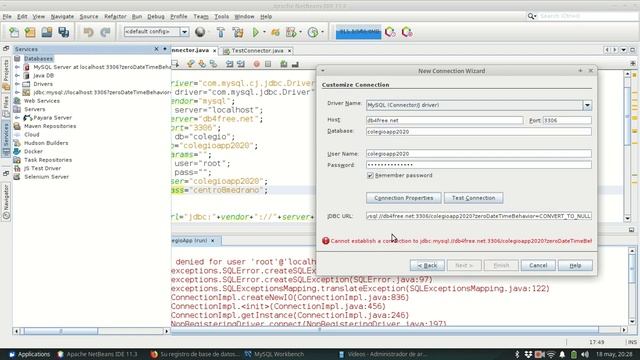The image size is (640, 360).
Task: Click the Profile Project clock icon
Action: [x=313, y=32]
